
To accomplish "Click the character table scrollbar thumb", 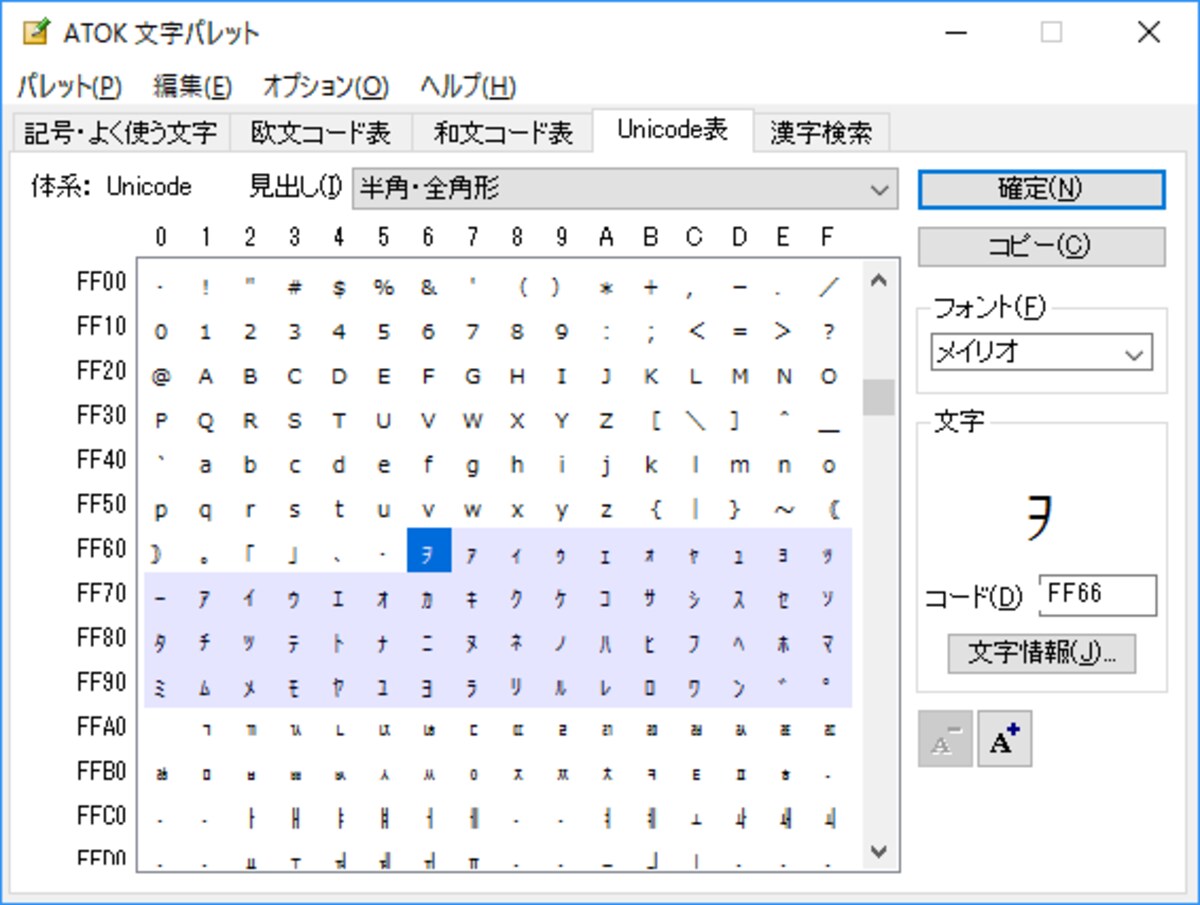I will [879, 397].
